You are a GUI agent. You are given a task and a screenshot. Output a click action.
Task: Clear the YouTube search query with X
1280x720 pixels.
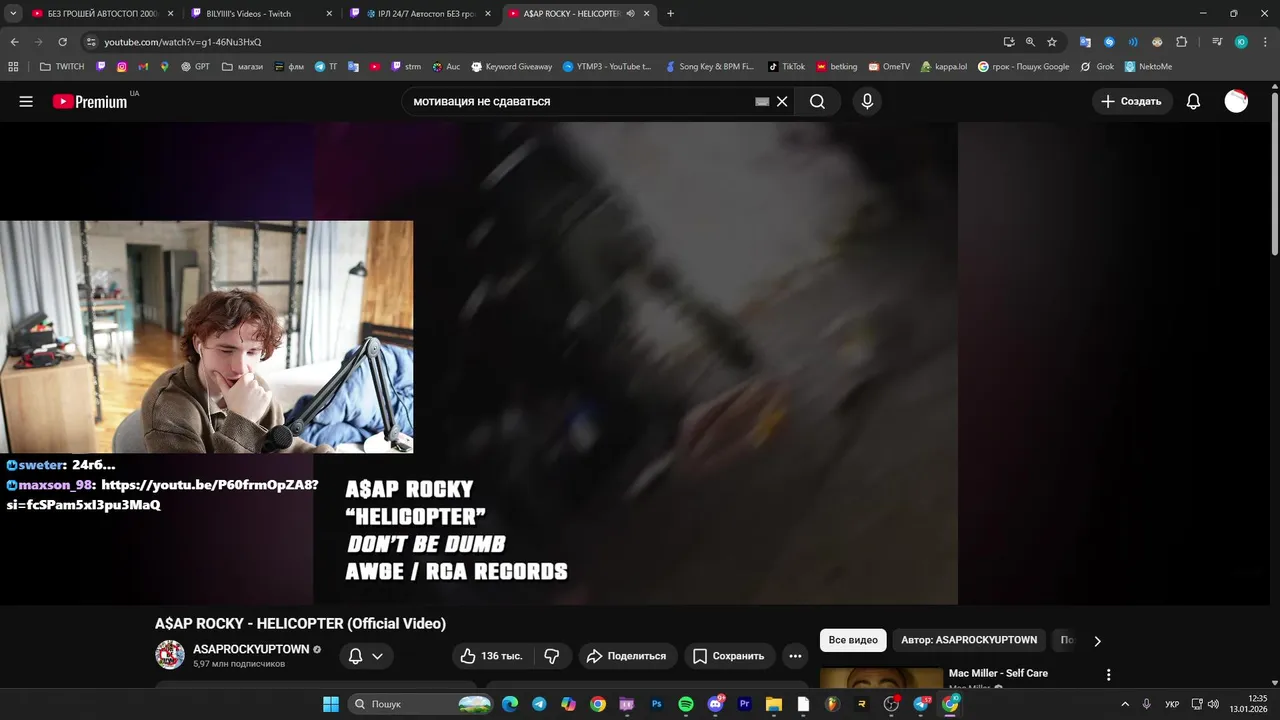[782, 101]
